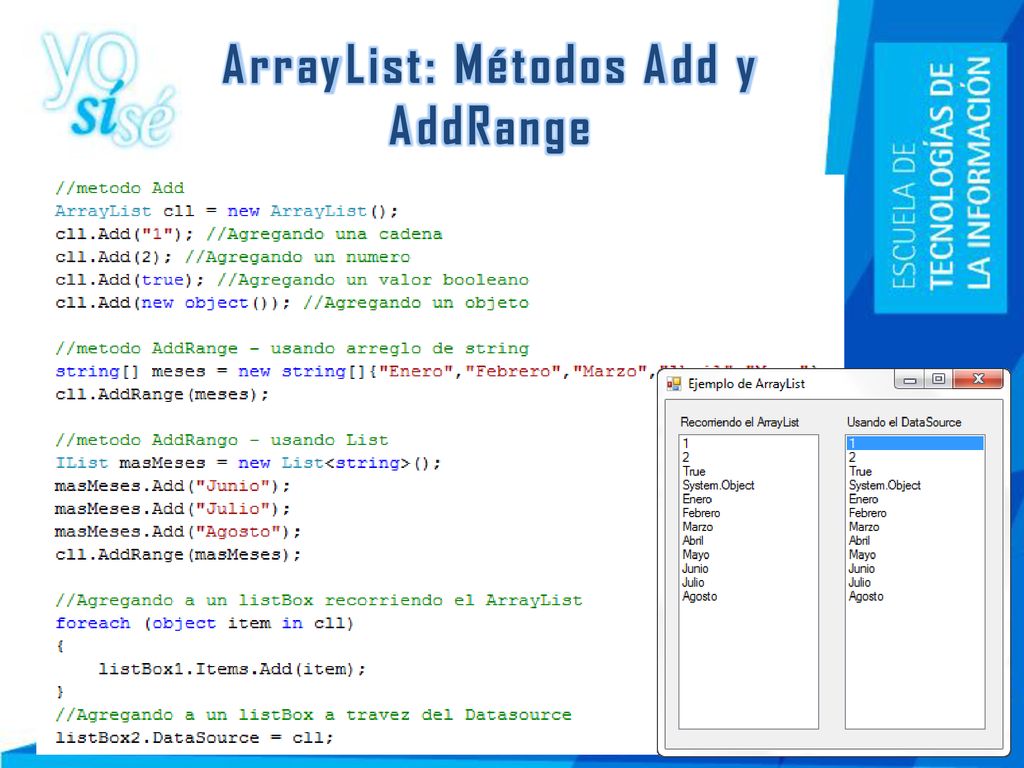Select 'Agosto' in Recorriendo el ArrayList list
1024x768 pixels.
click(x=699, y=596)
